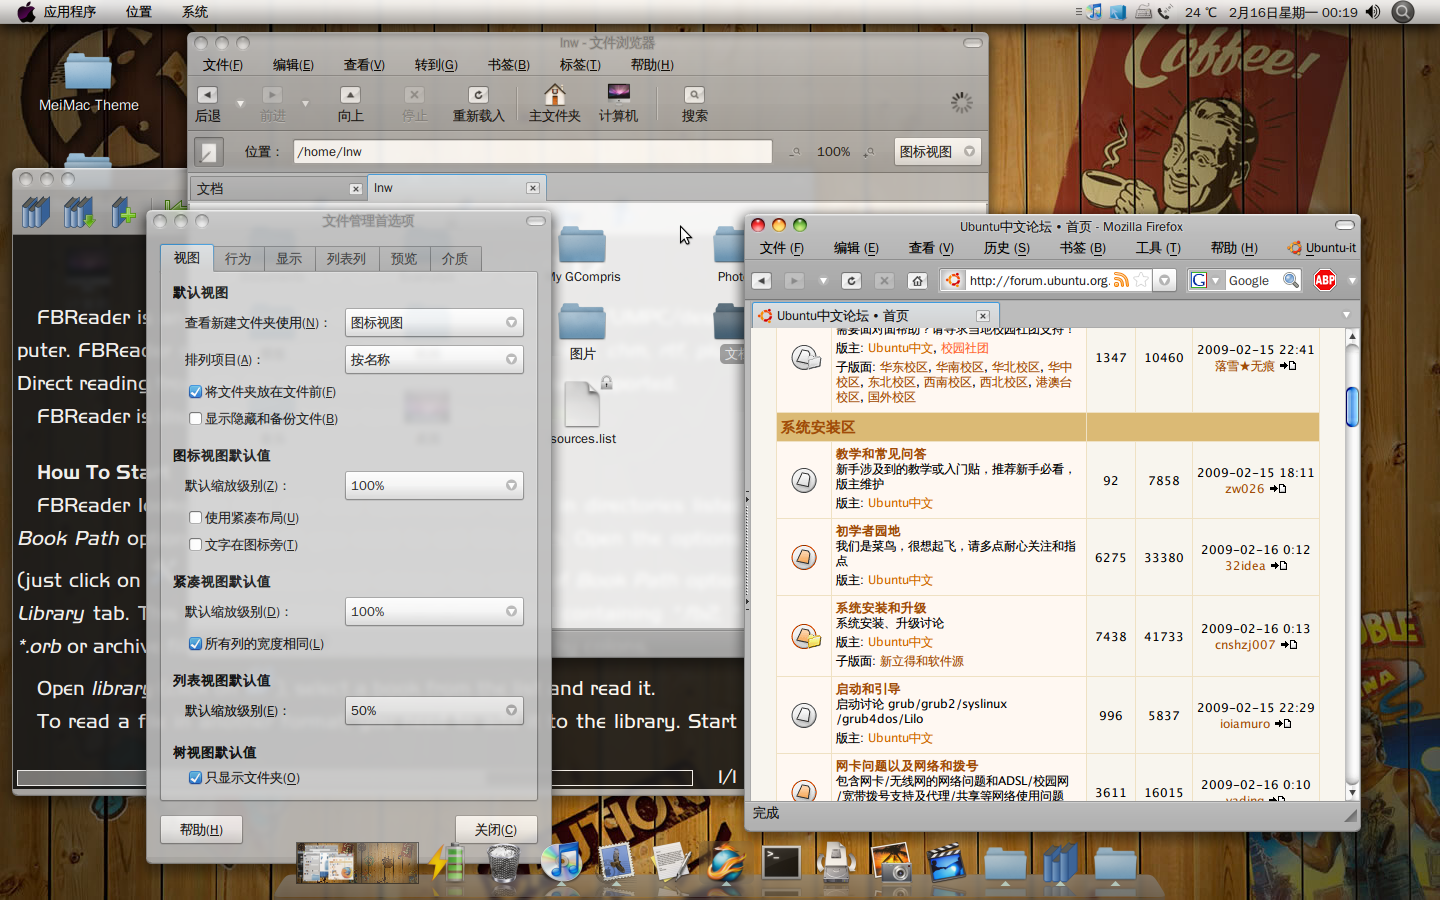Open Firefox address bar history dropdown
This screenshot has width=1440, height=900.
point(1164,281)
